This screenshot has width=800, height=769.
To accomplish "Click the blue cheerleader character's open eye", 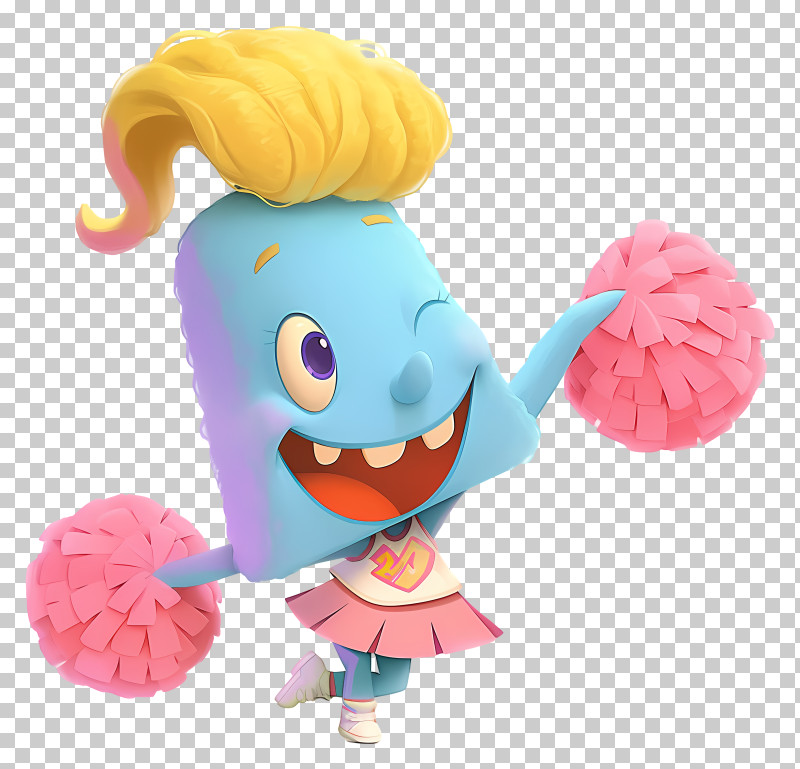I will (306, 363).
